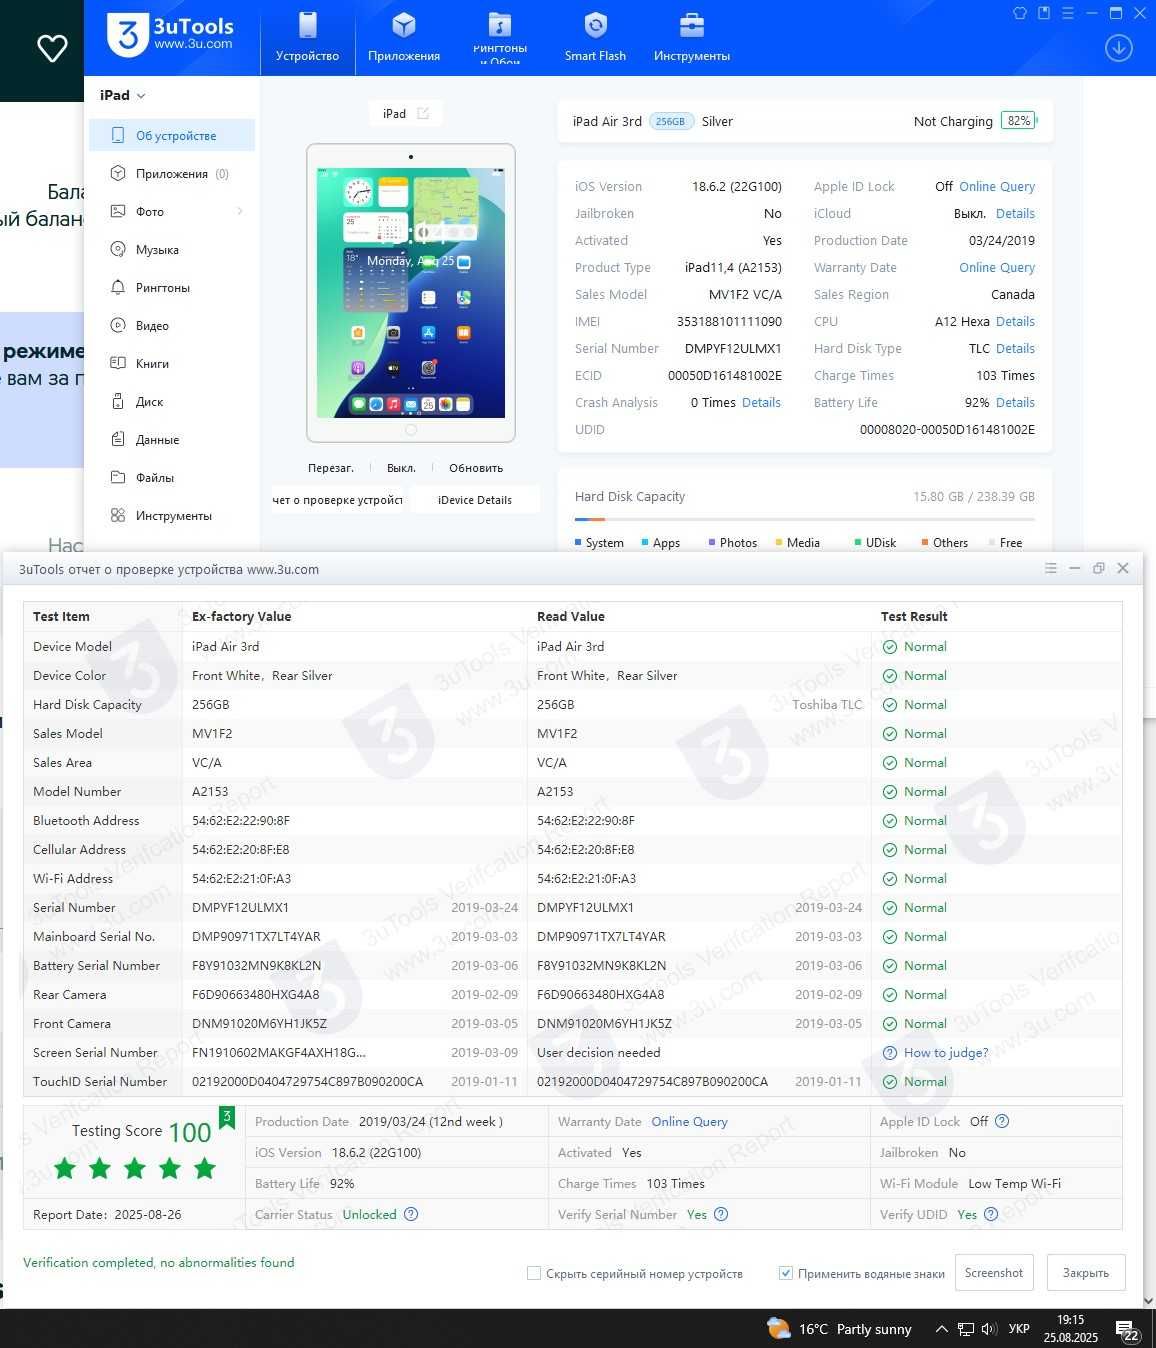The image size is (1156, 1348).
Task: Click the Others legend color swatch
Action: pyautogui.click(x=925, y=542)
